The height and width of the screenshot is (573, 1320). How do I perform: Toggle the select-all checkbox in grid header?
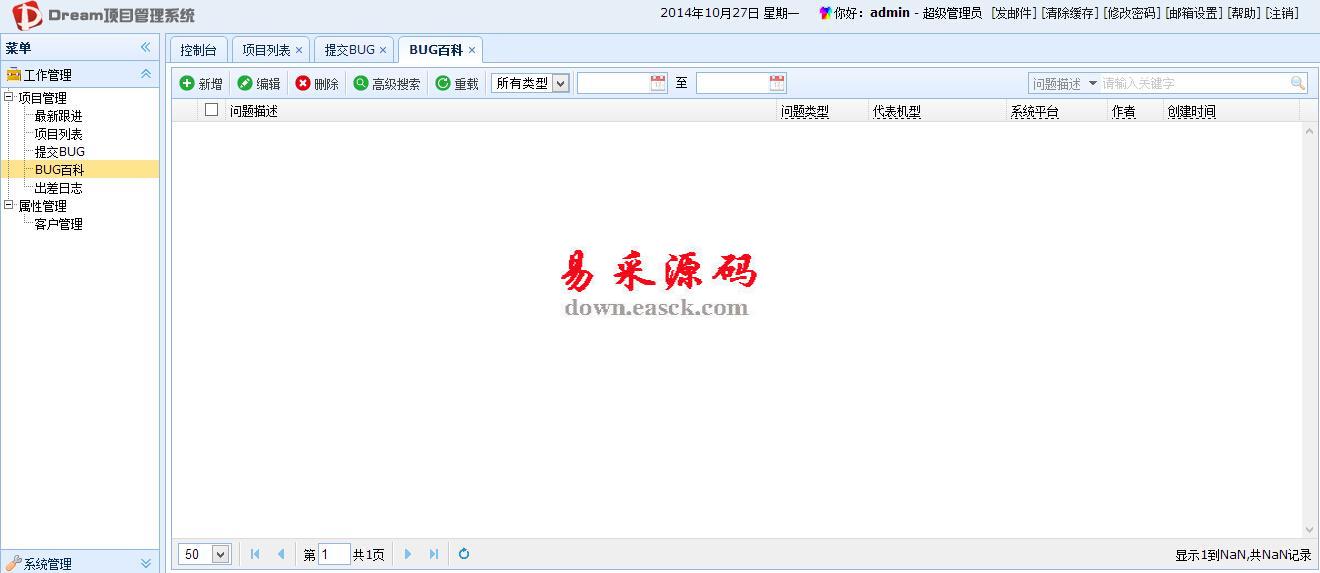211,110
